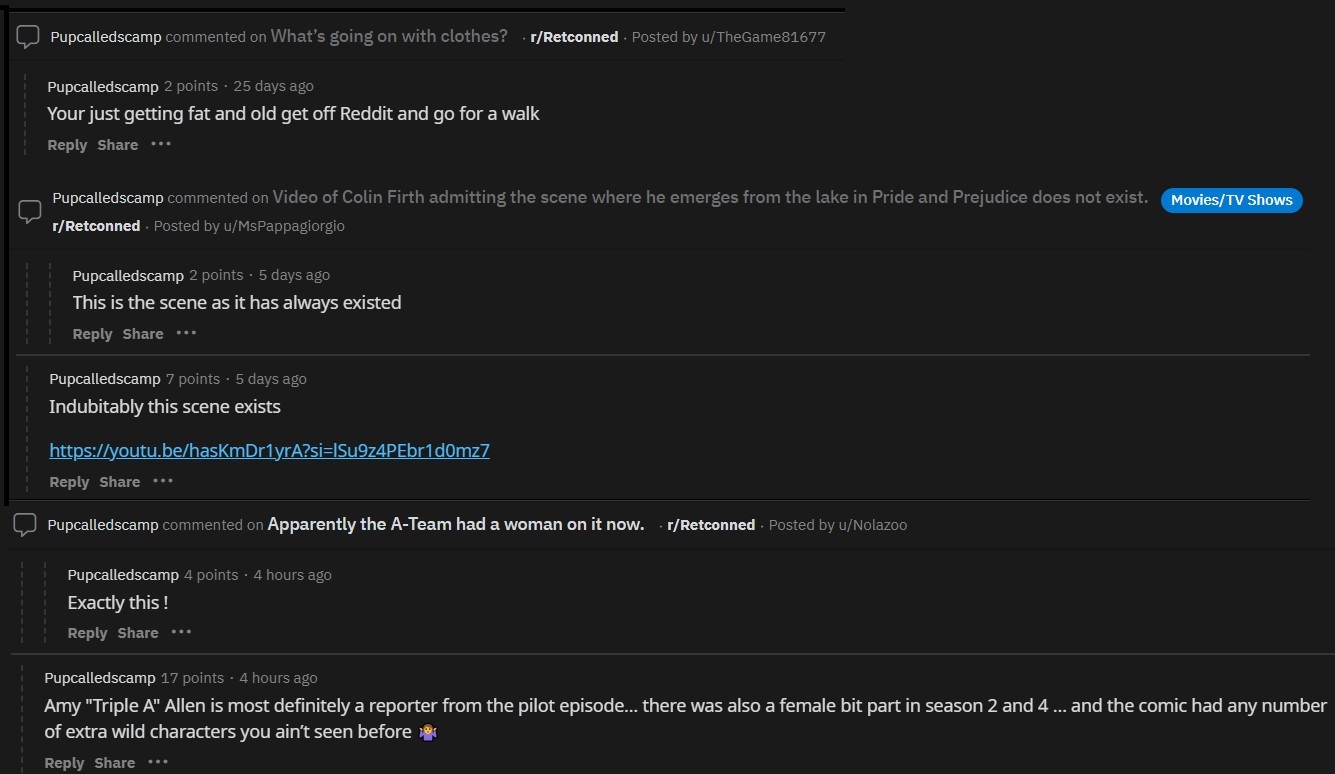The image size is (1335, 774).
Task: Open the Colin Firth lake scene post
Action: click(x=710, y=197)
